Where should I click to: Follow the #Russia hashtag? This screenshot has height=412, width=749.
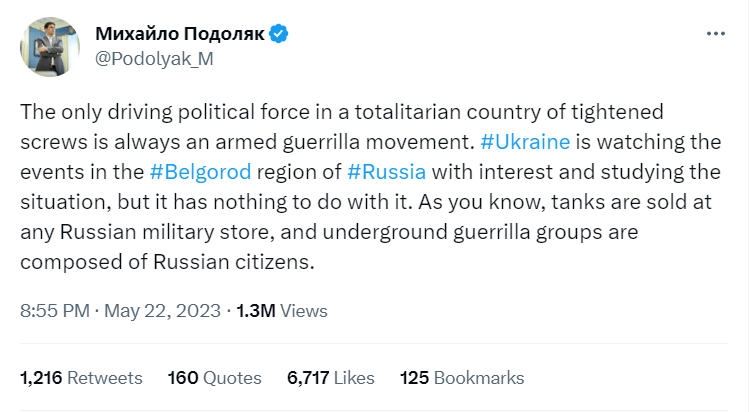point(386,172)
